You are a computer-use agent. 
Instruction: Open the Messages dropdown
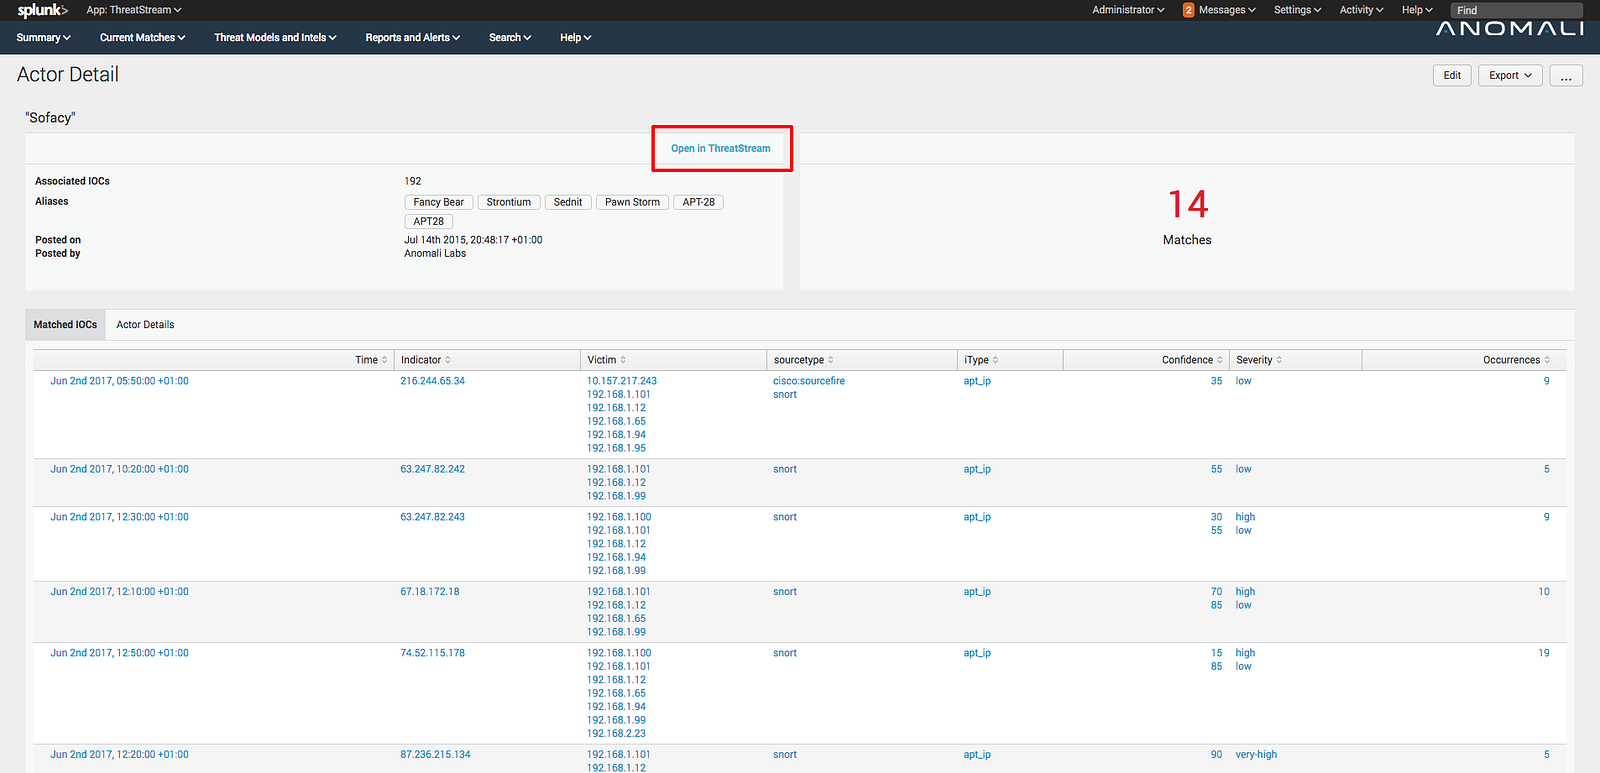tap(1227, 10)
